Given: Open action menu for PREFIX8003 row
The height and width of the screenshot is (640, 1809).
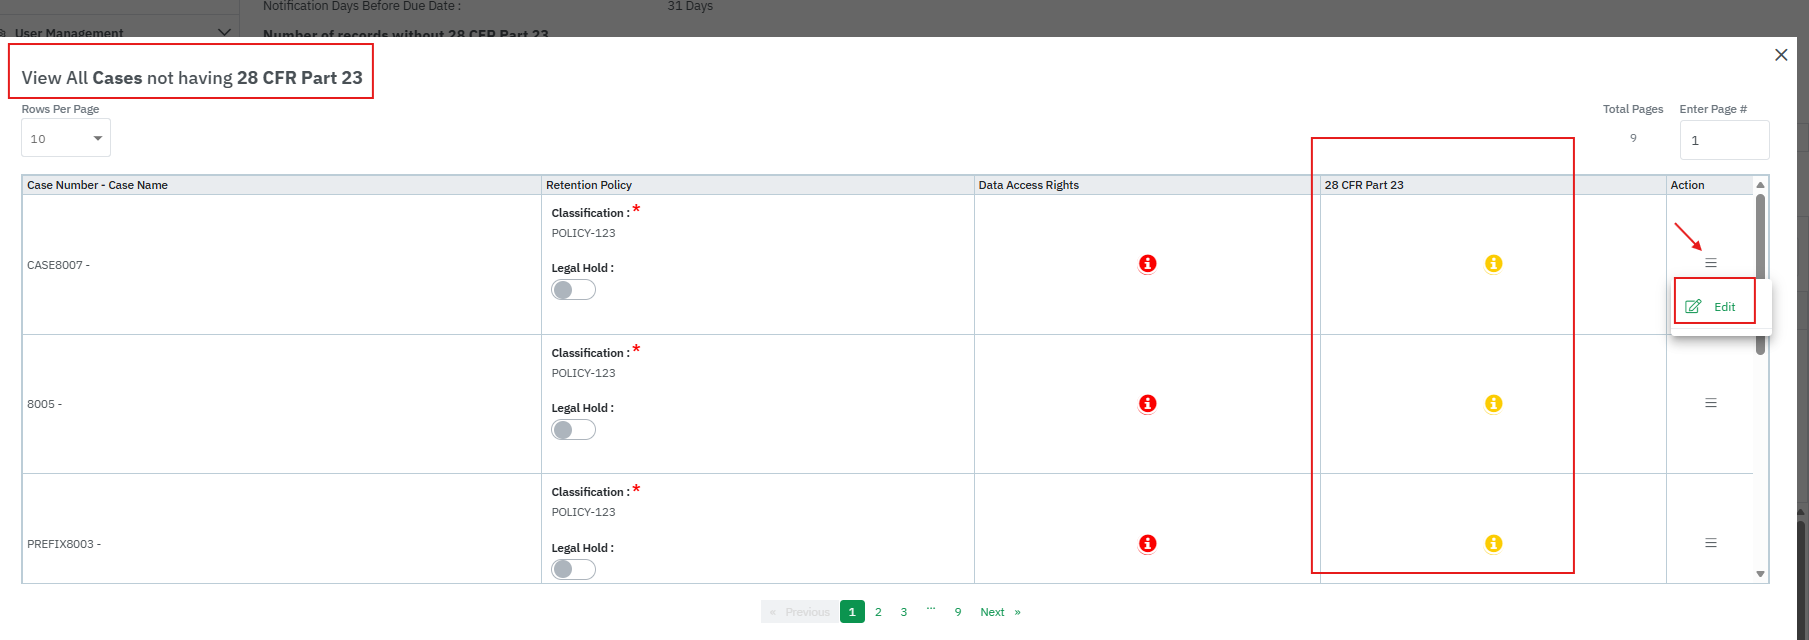Looking at the screenshot, I should pyautogui.click(x=1710, y=543).
